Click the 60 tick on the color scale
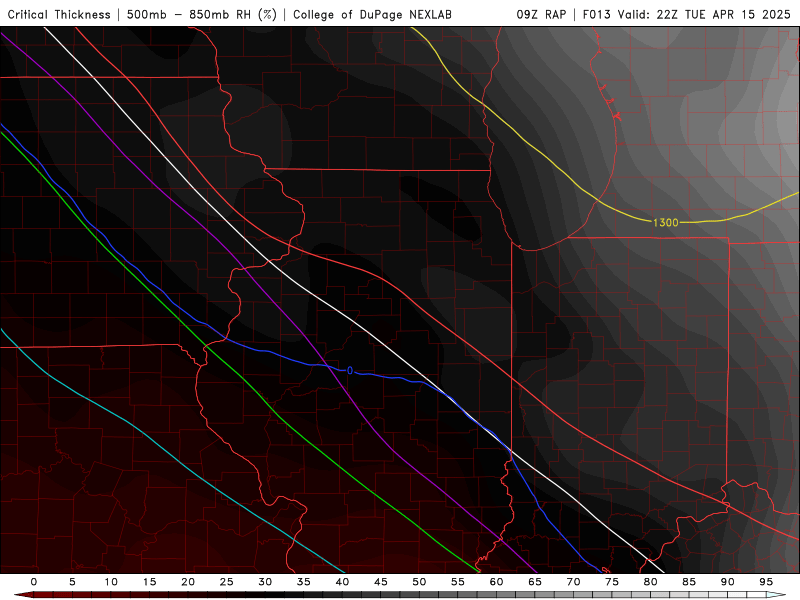Screen dimensions: 800x600 point(496,582)
